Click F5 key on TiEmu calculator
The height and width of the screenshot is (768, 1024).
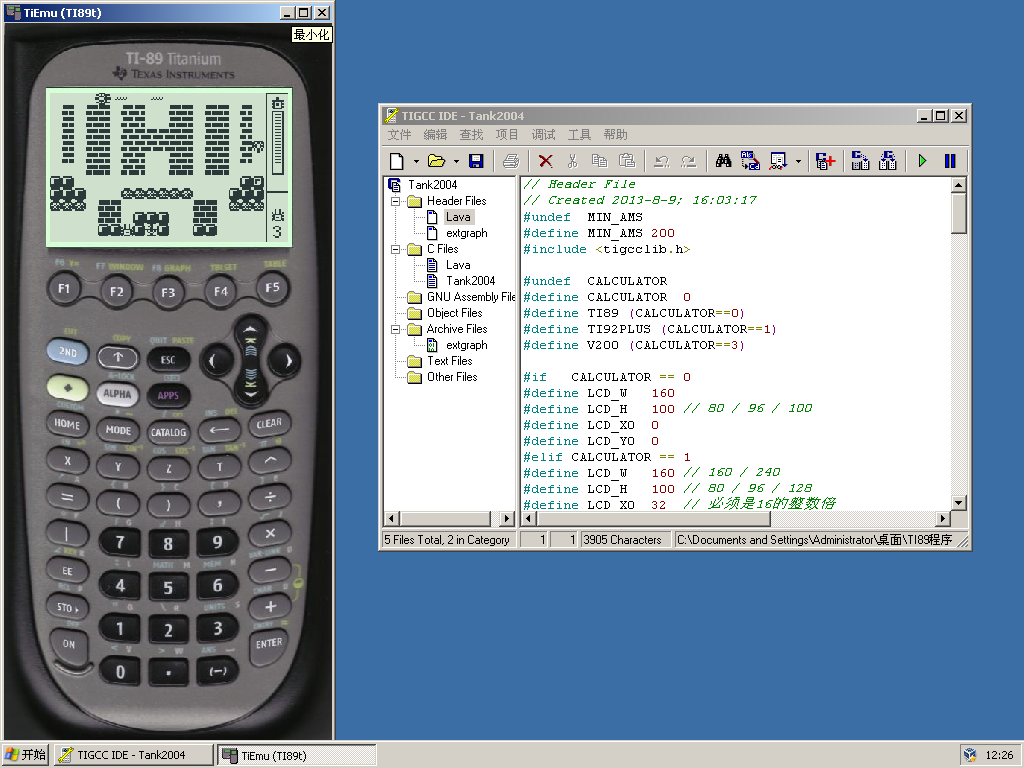pyautogui.click(x=272, y=287)
